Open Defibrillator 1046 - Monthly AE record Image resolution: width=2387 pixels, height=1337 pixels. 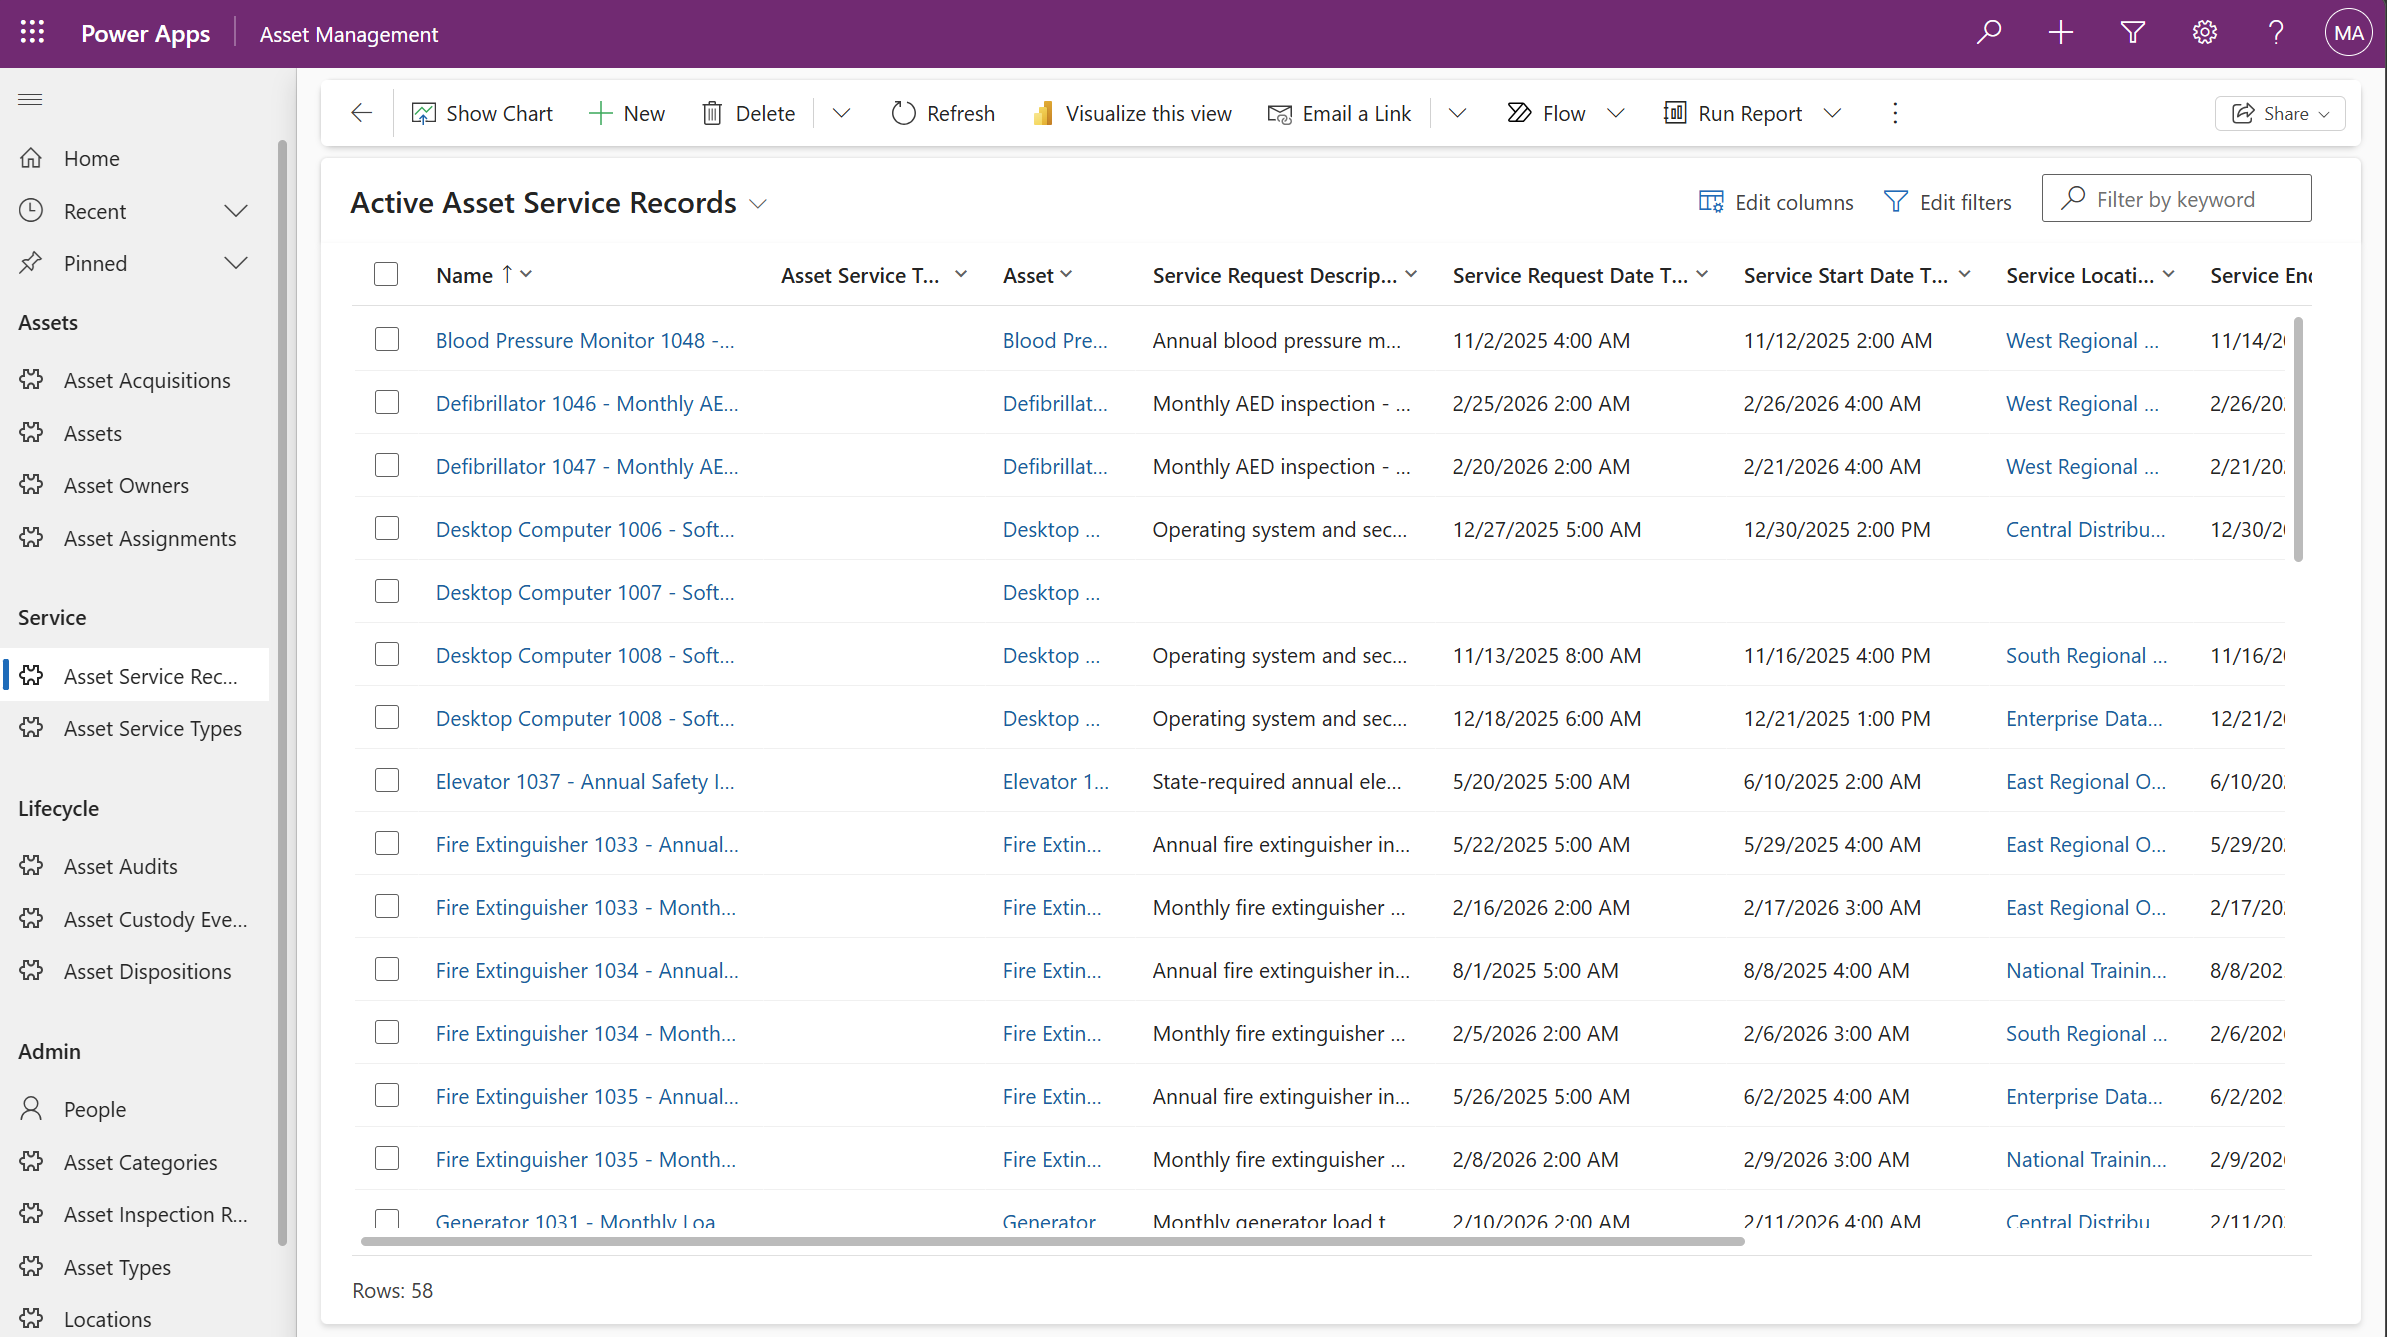click(587, 403)
